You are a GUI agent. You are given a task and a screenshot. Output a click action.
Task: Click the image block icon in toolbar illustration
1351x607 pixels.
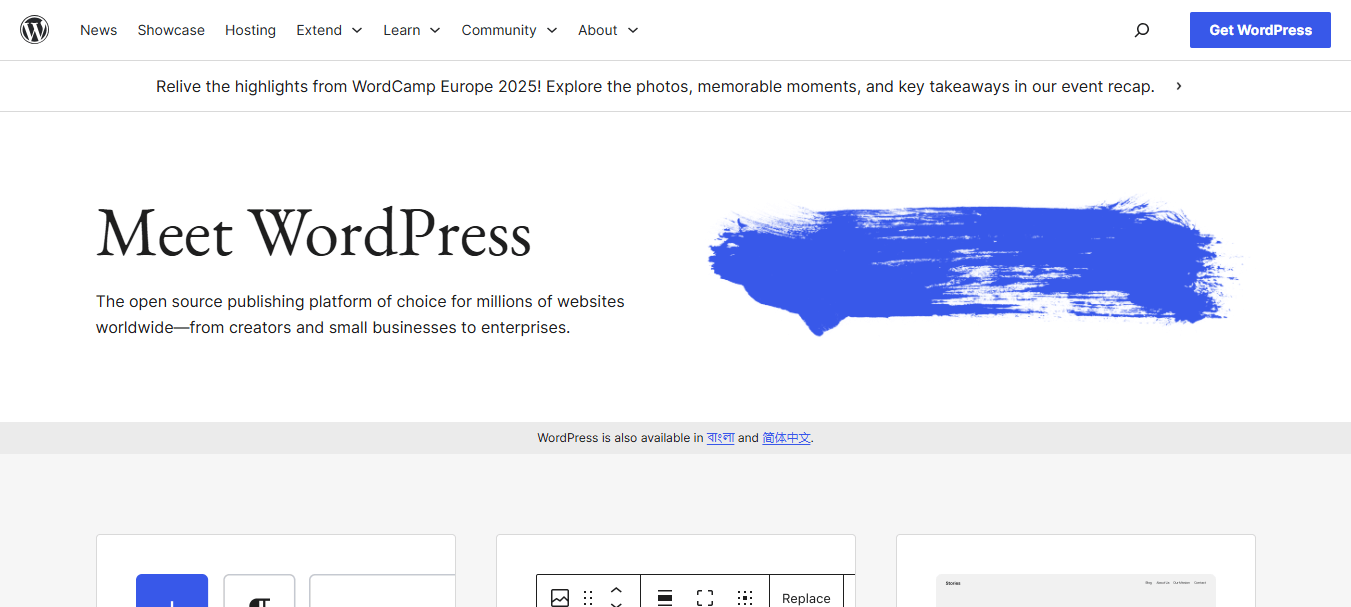pos(560,598)
